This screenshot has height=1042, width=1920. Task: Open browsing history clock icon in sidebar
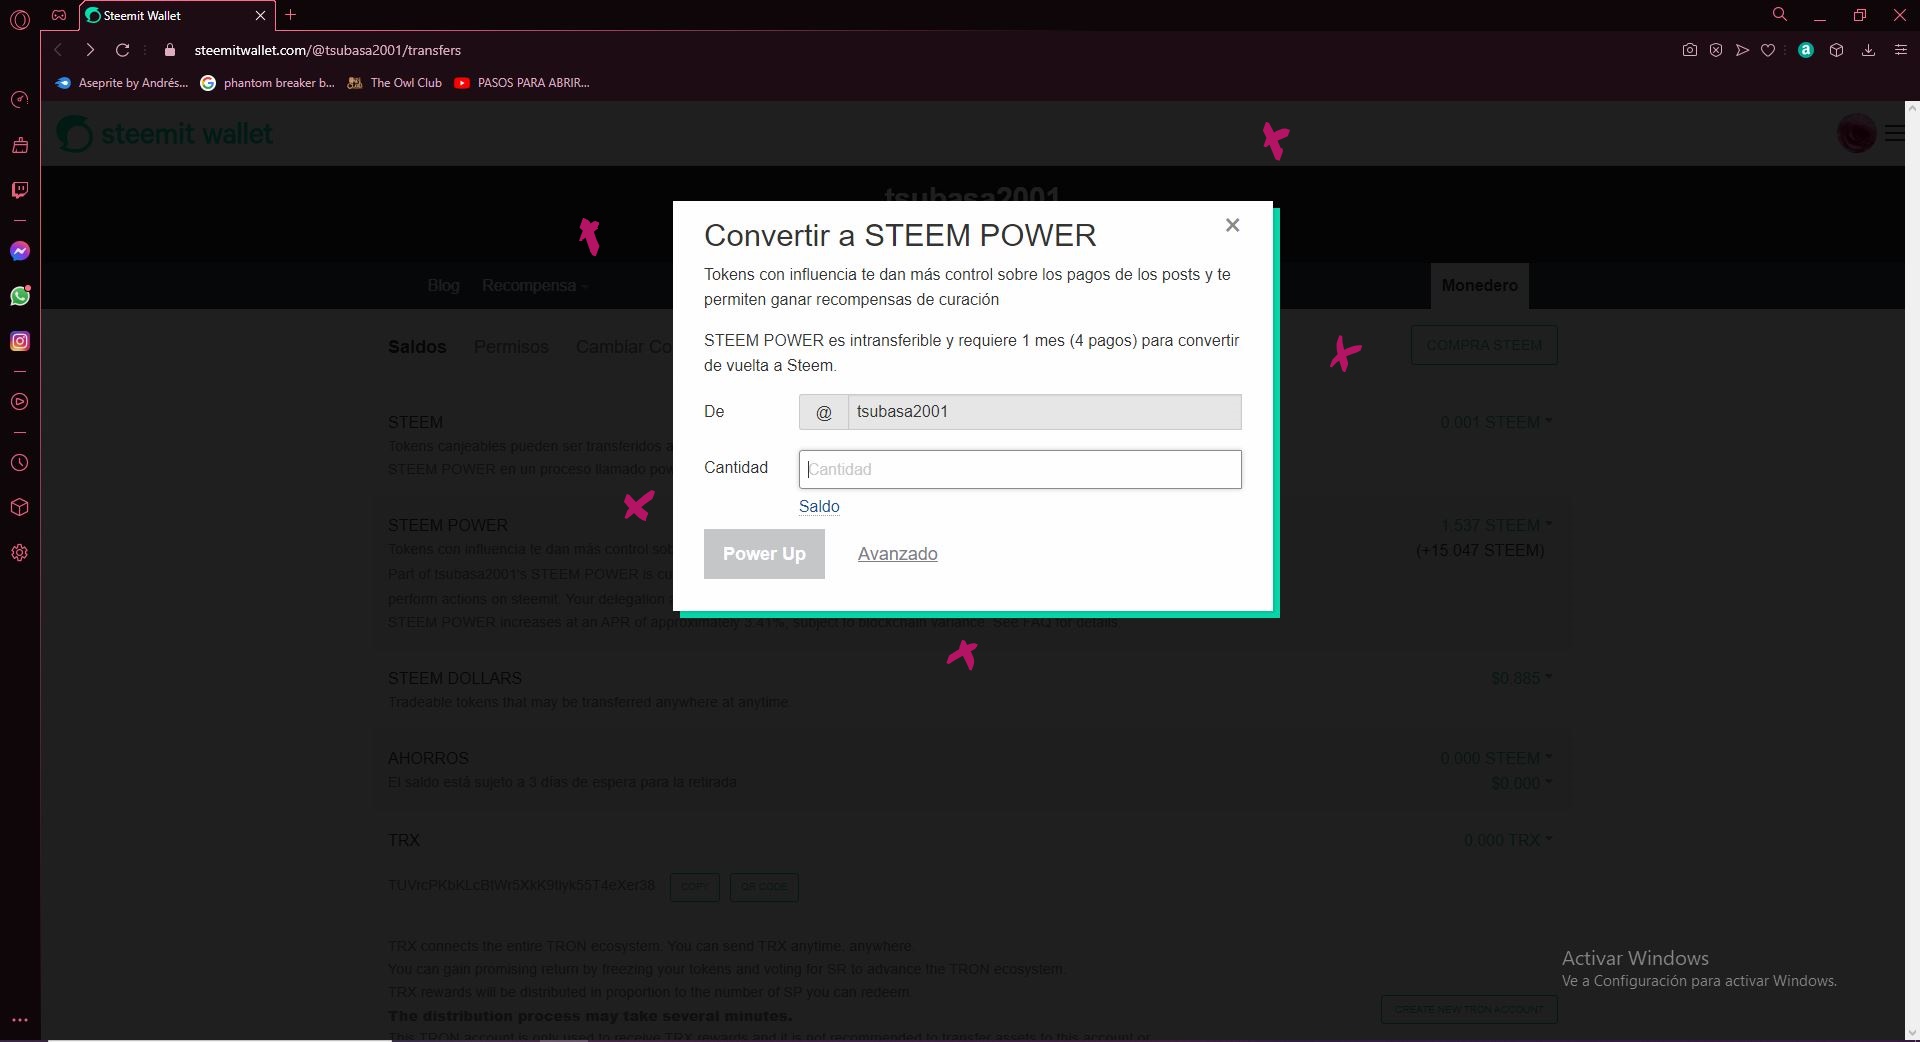[19, 463]
